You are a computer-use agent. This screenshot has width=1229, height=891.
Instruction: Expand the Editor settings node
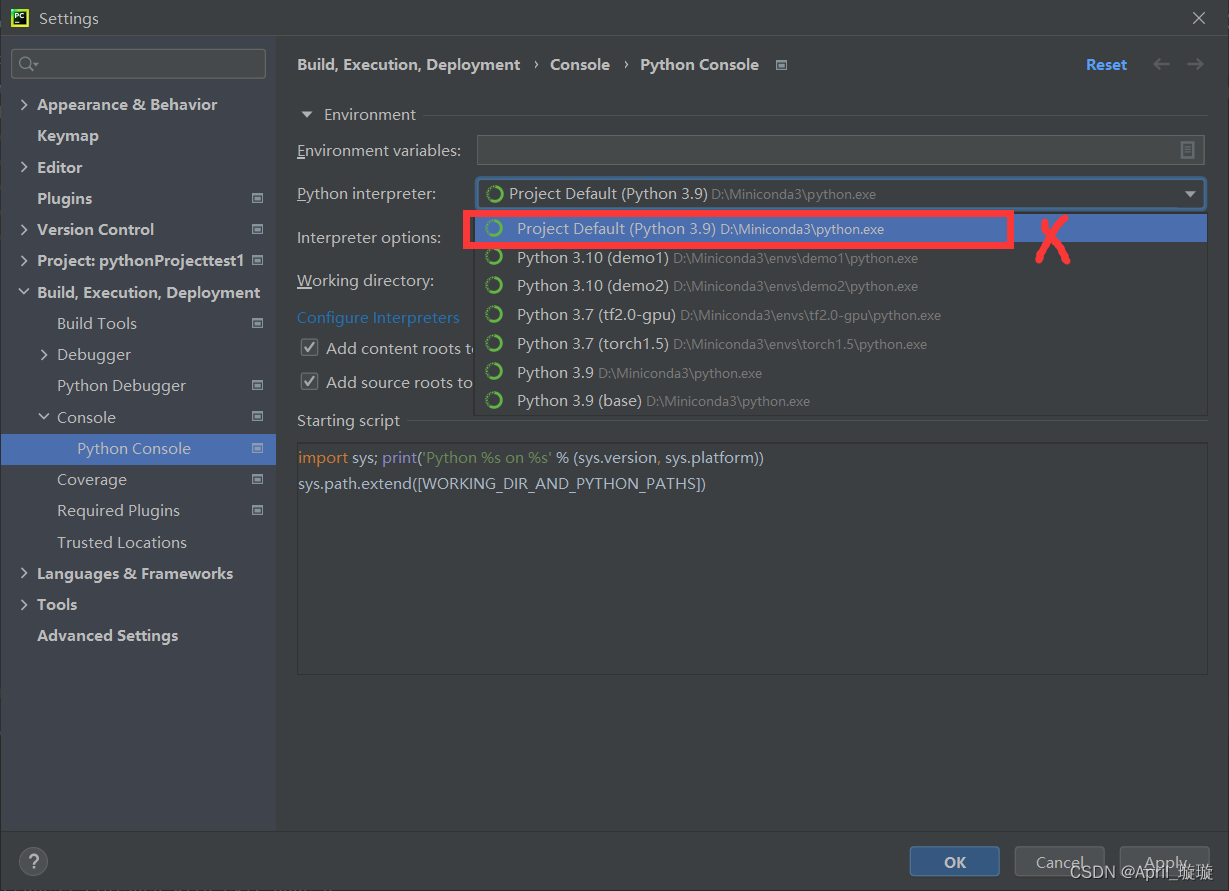(x=24, y=167)
